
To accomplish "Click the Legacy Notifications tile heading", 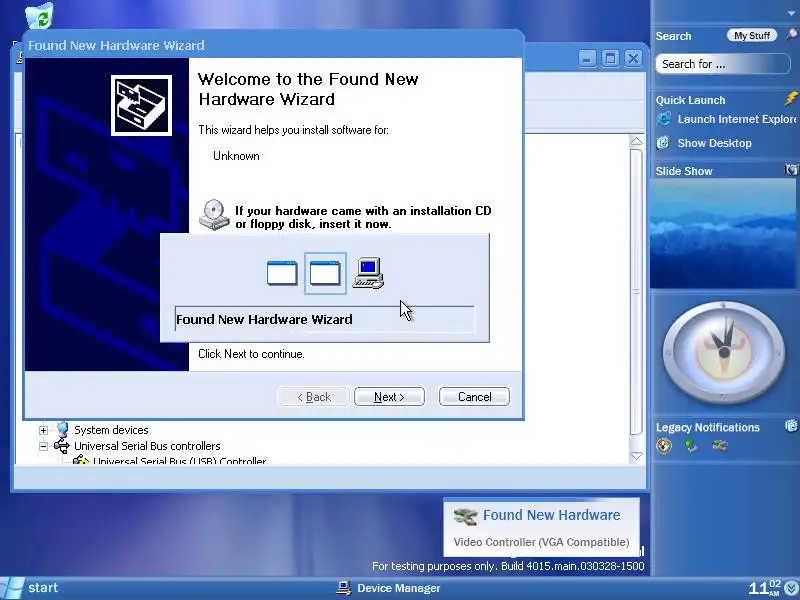I will pos(708,428).
